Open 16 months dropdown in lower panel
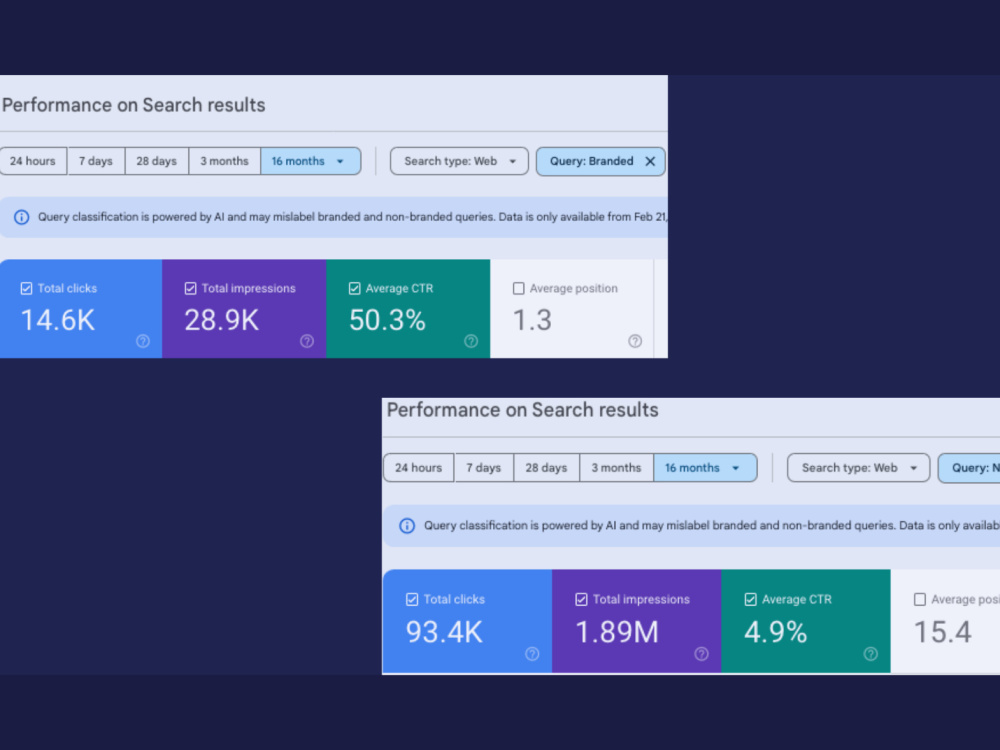The image size is (1000, 750). tap(705, 468)
